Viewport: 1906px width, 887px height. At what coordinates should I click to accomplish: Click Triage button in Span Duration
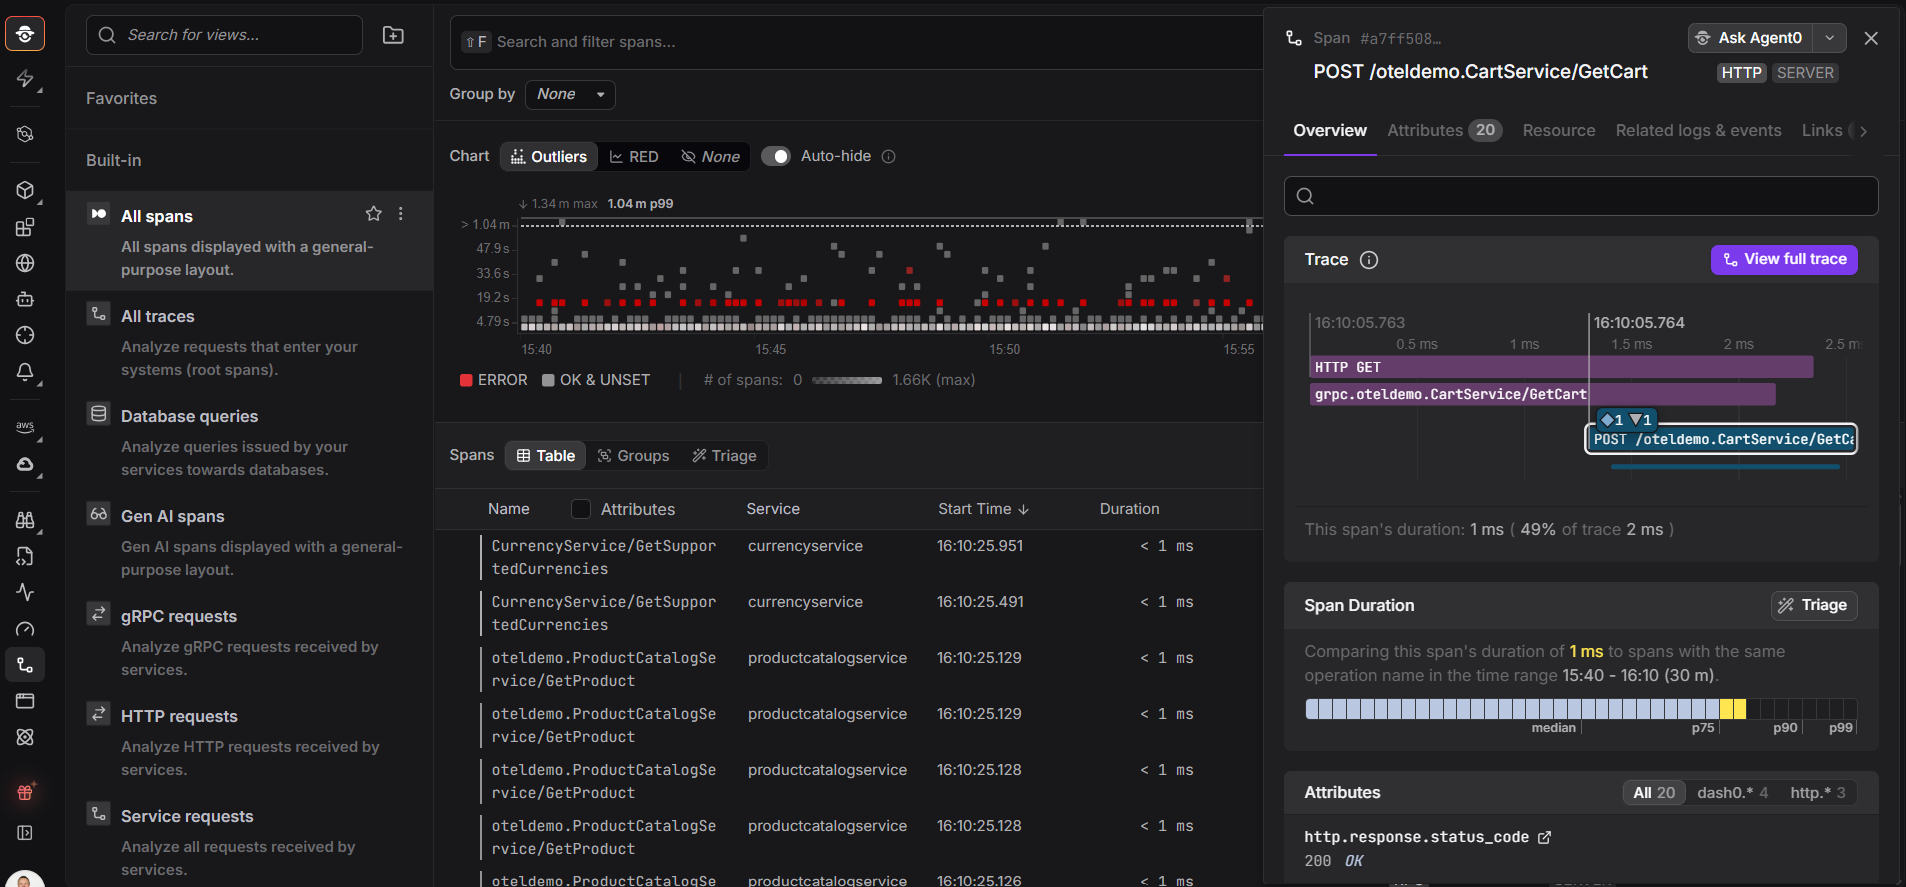pyautogui.click(x=1814, y=605)
